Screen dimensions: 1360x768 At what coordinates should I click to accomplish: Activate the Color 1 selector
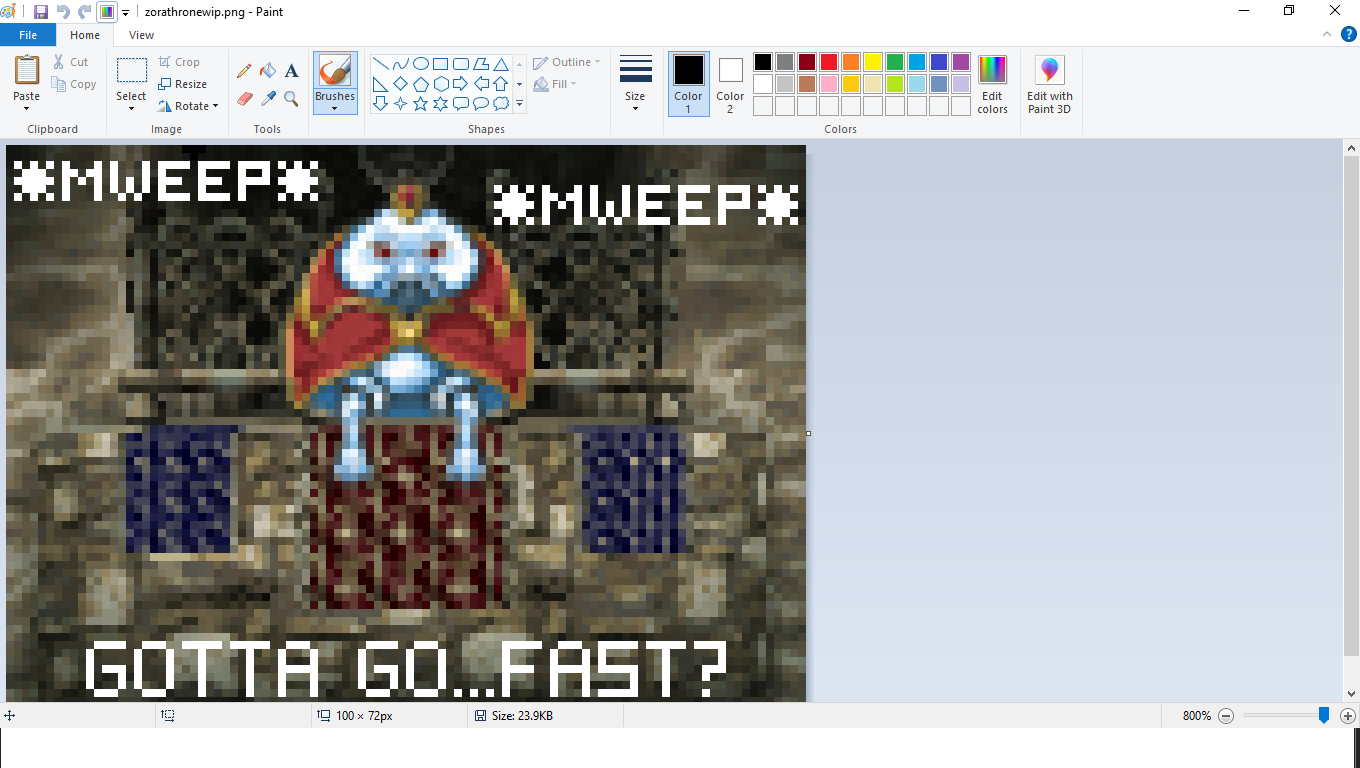pos(688,83)
